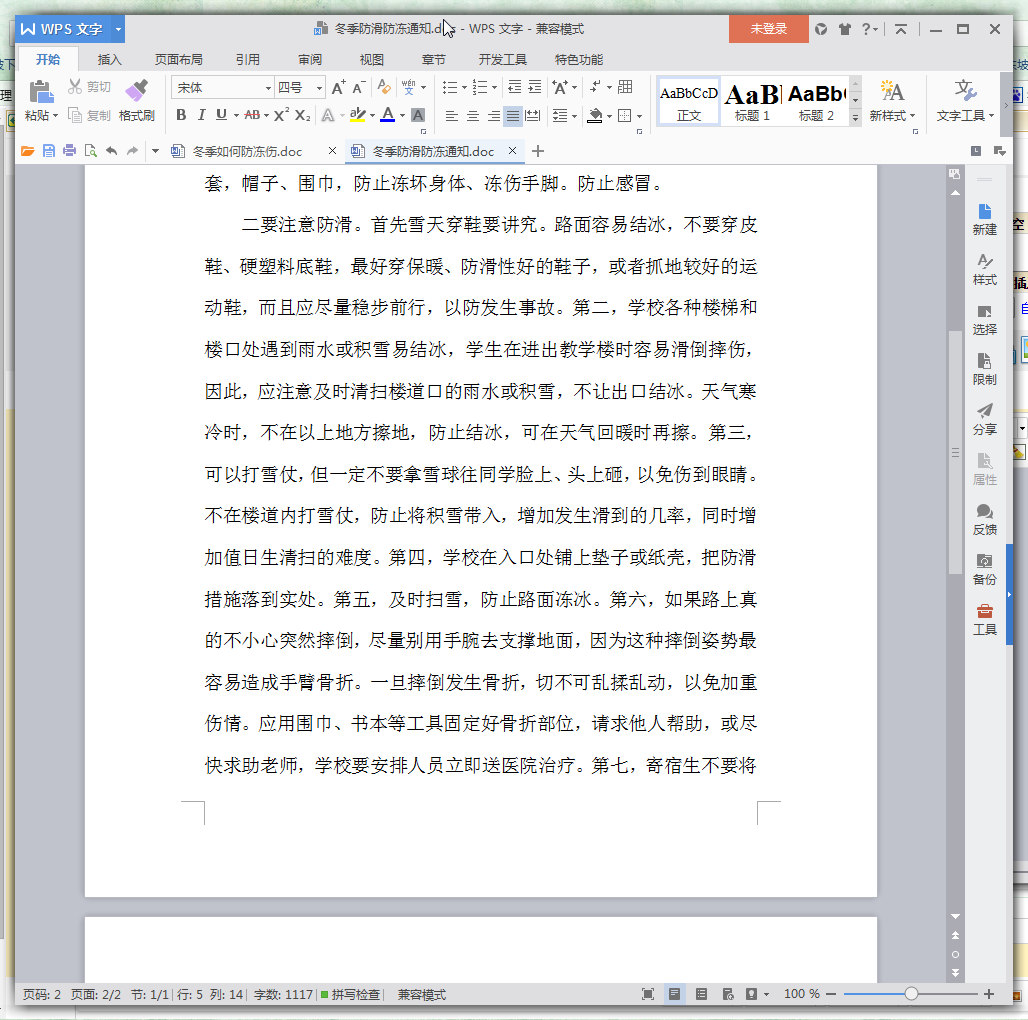Image resolution: width=1028 pixels, height=1020 pixels.
Task: Open the font size 四号 dropdown
Action: click(319, 88)
